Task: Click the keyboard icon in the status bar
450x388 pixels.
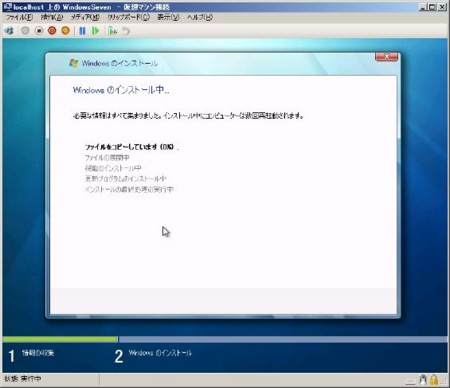Action: pos(411,380)
